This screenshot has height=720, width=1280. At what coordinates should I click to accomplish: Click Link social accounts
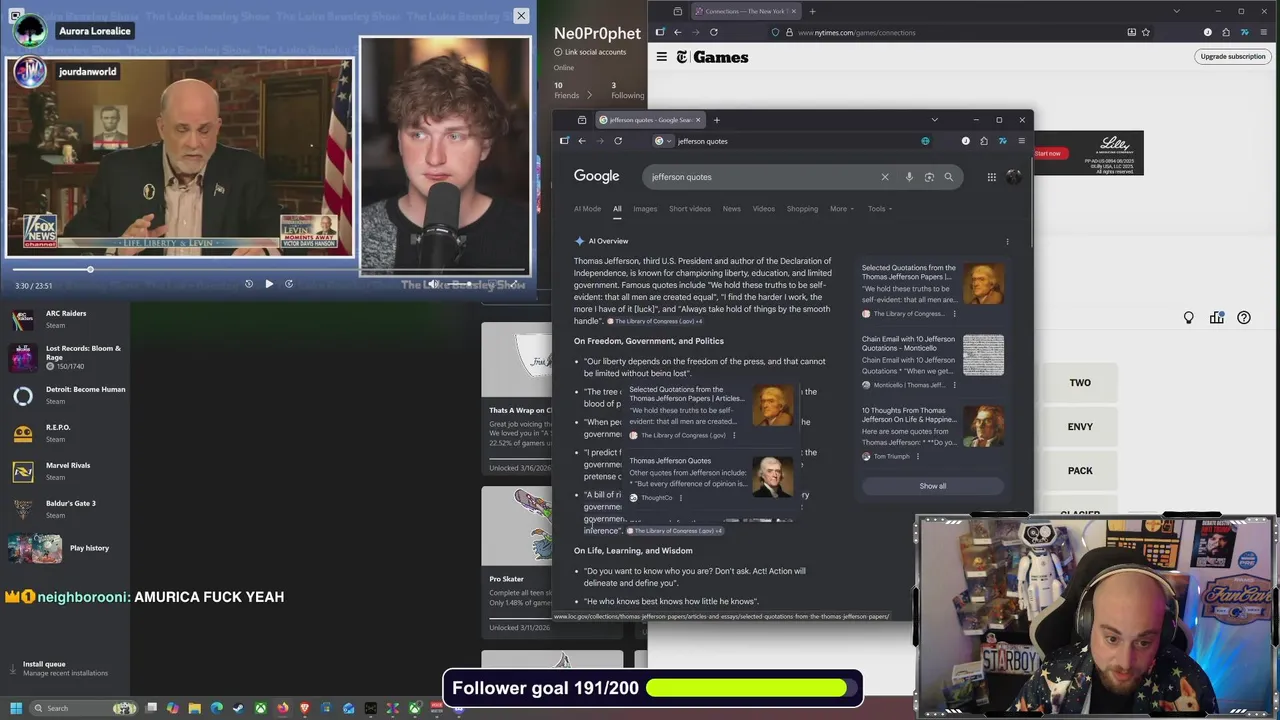[590, 52]
